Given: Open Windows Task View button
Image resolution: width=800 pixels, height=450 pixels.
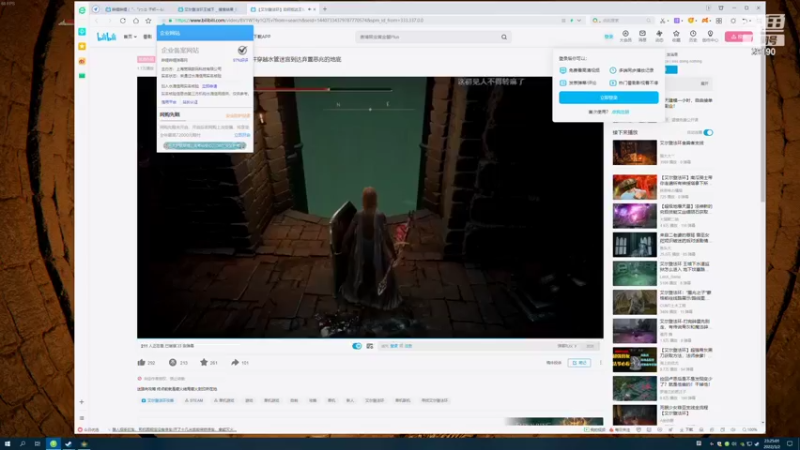Looking at the screenshot, I should coord(37,444).
